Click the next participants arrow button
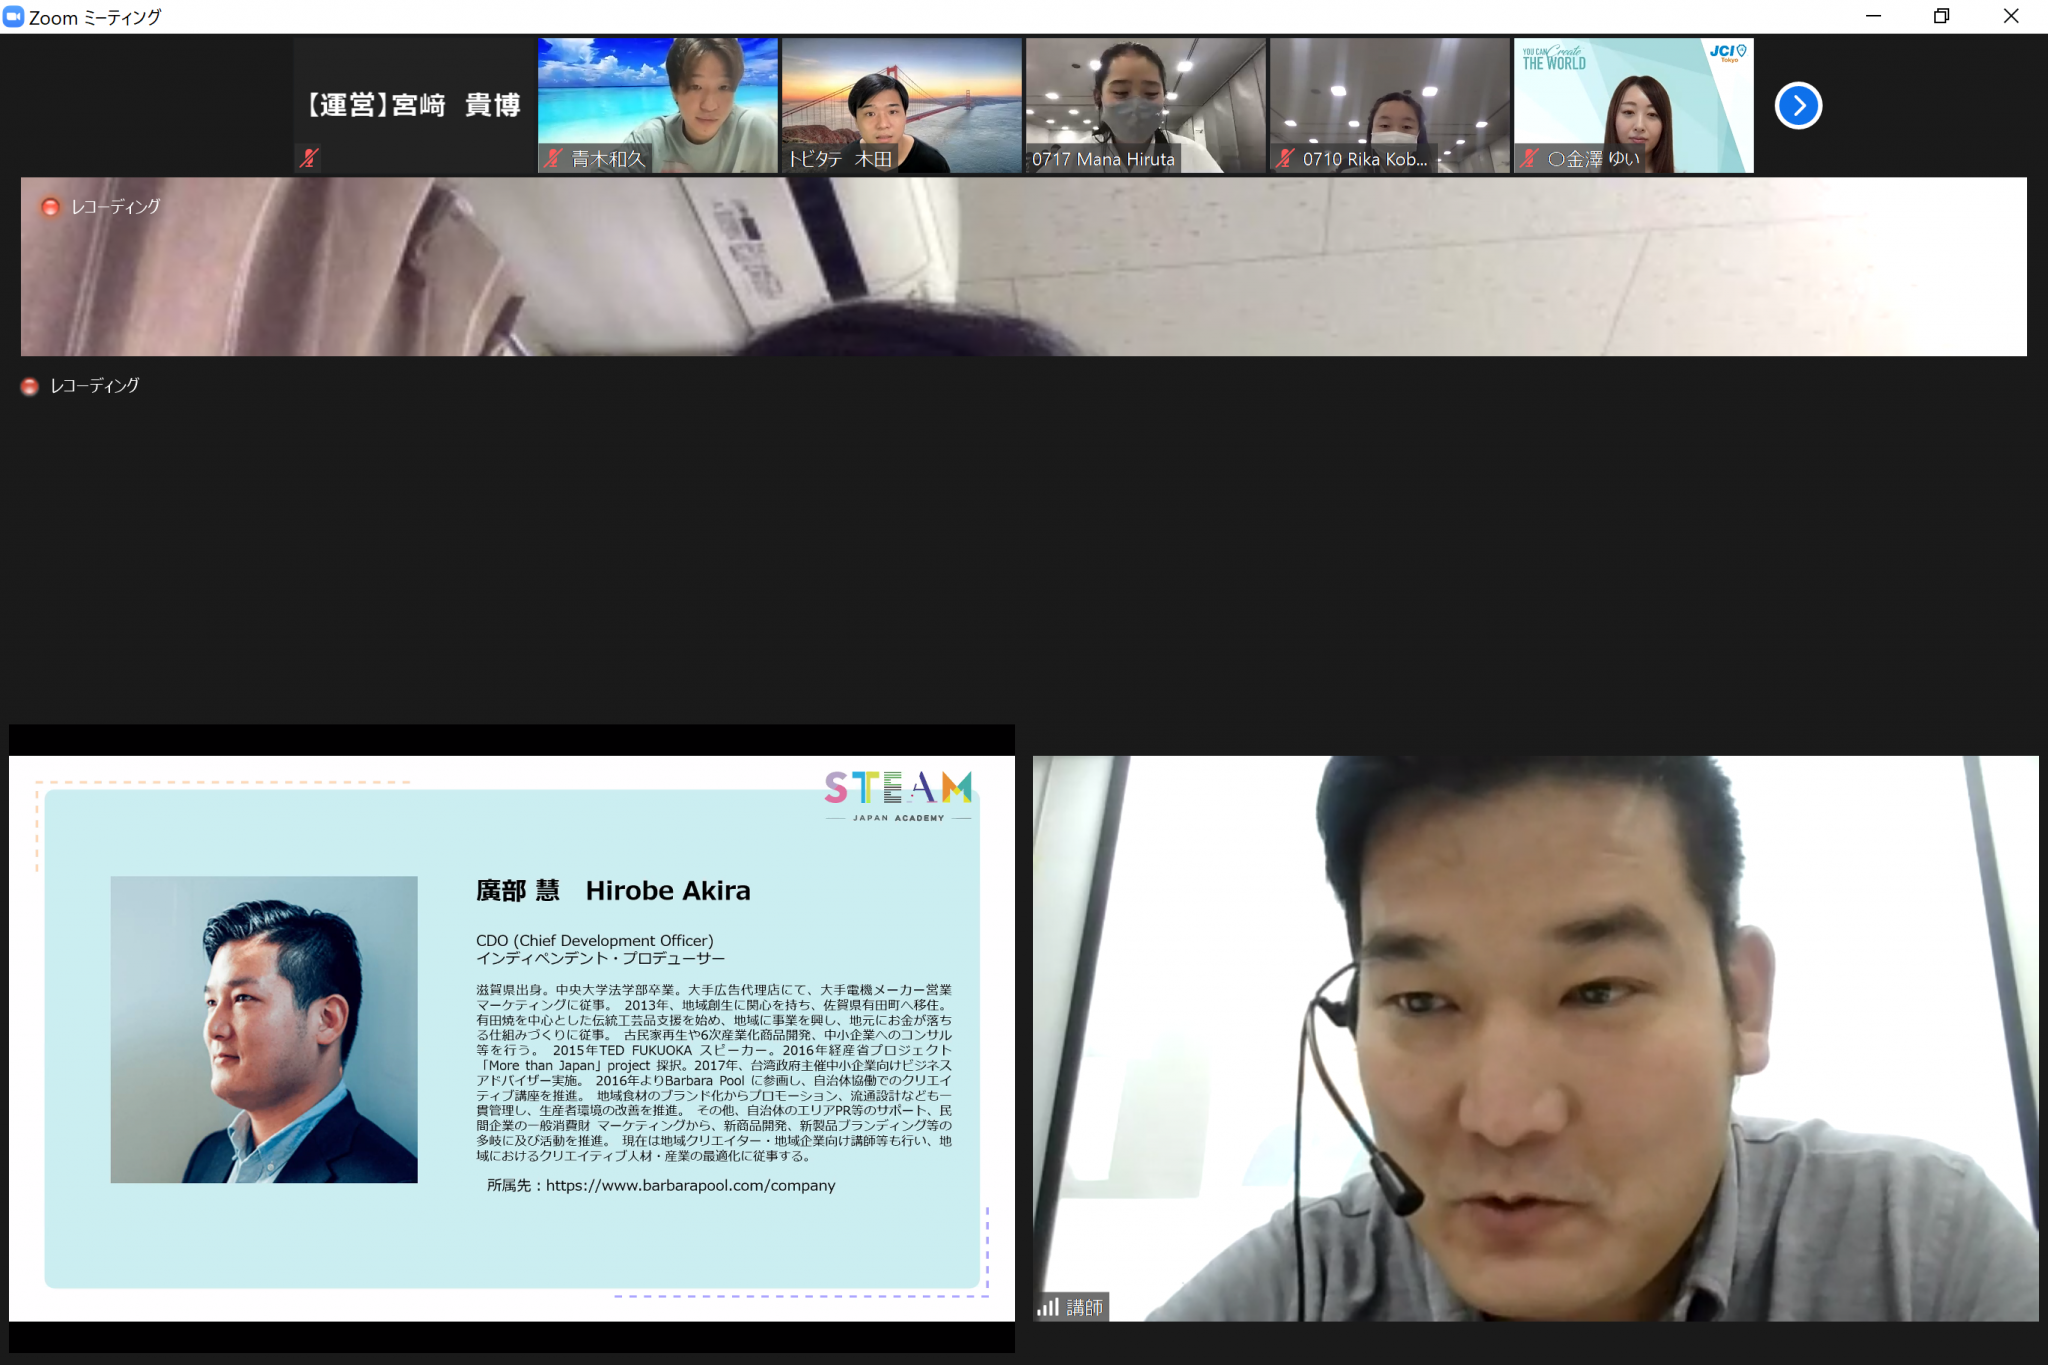 tap(1798, 105)
